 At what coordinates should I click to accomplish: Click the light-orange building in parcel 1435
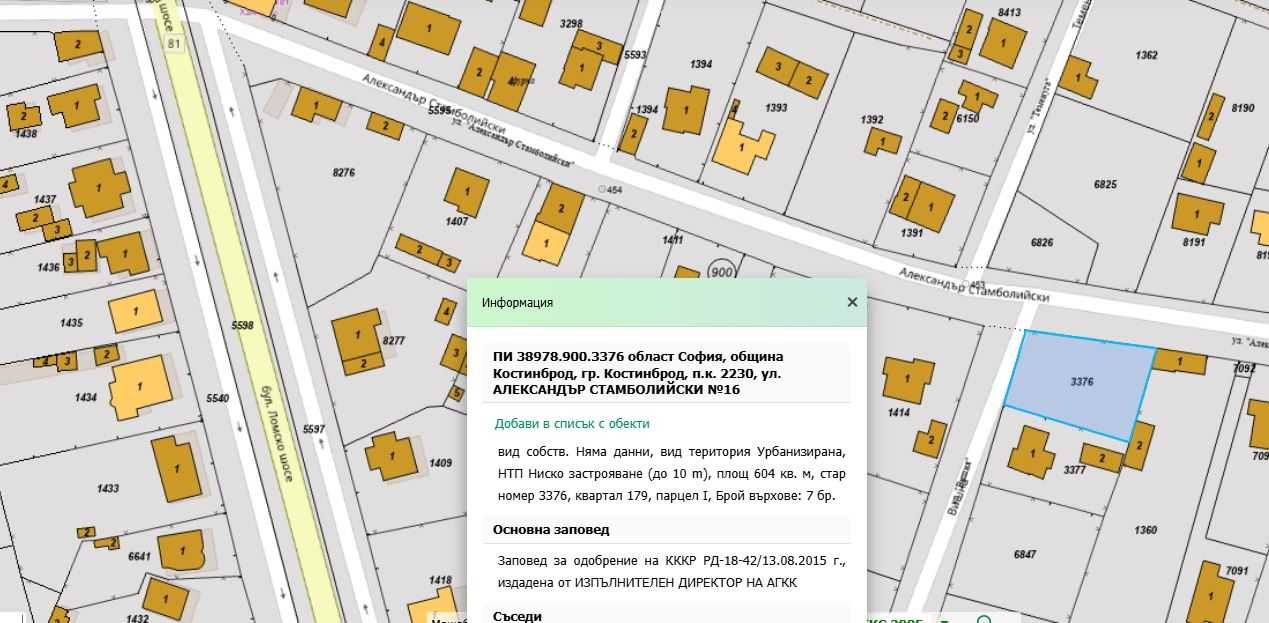(135, 311)
